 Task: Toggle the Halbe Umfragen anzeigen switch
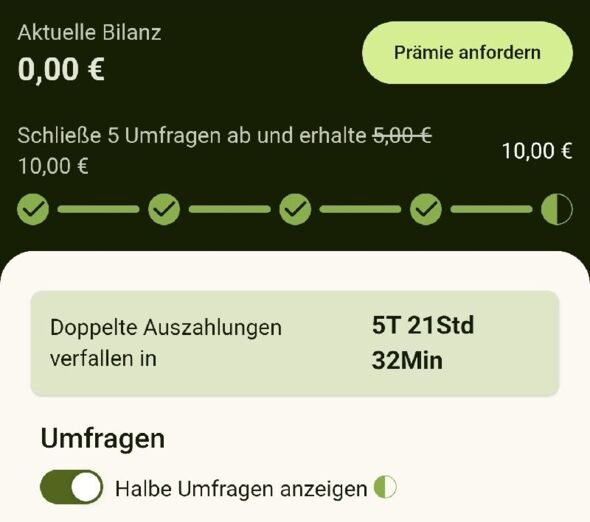71,487
